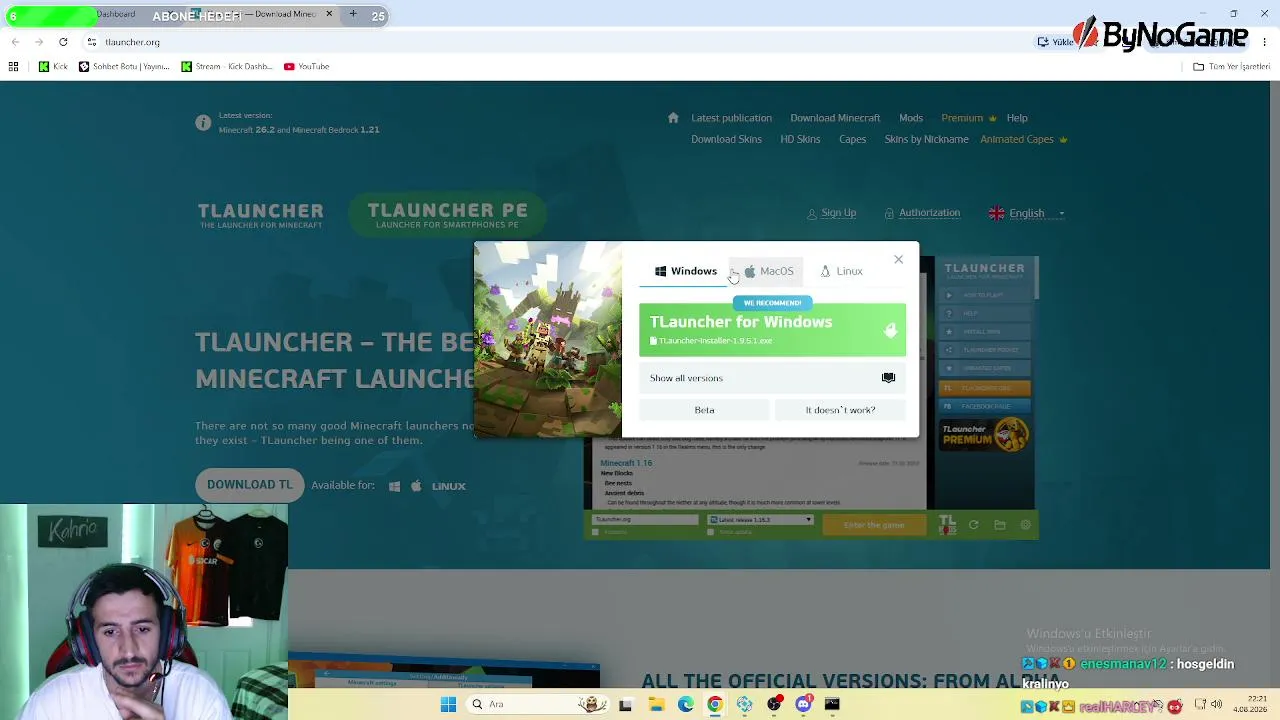This screenshot has width=1280, height=720.
Task: Go to Download Skins
Action: pos(726,139)
